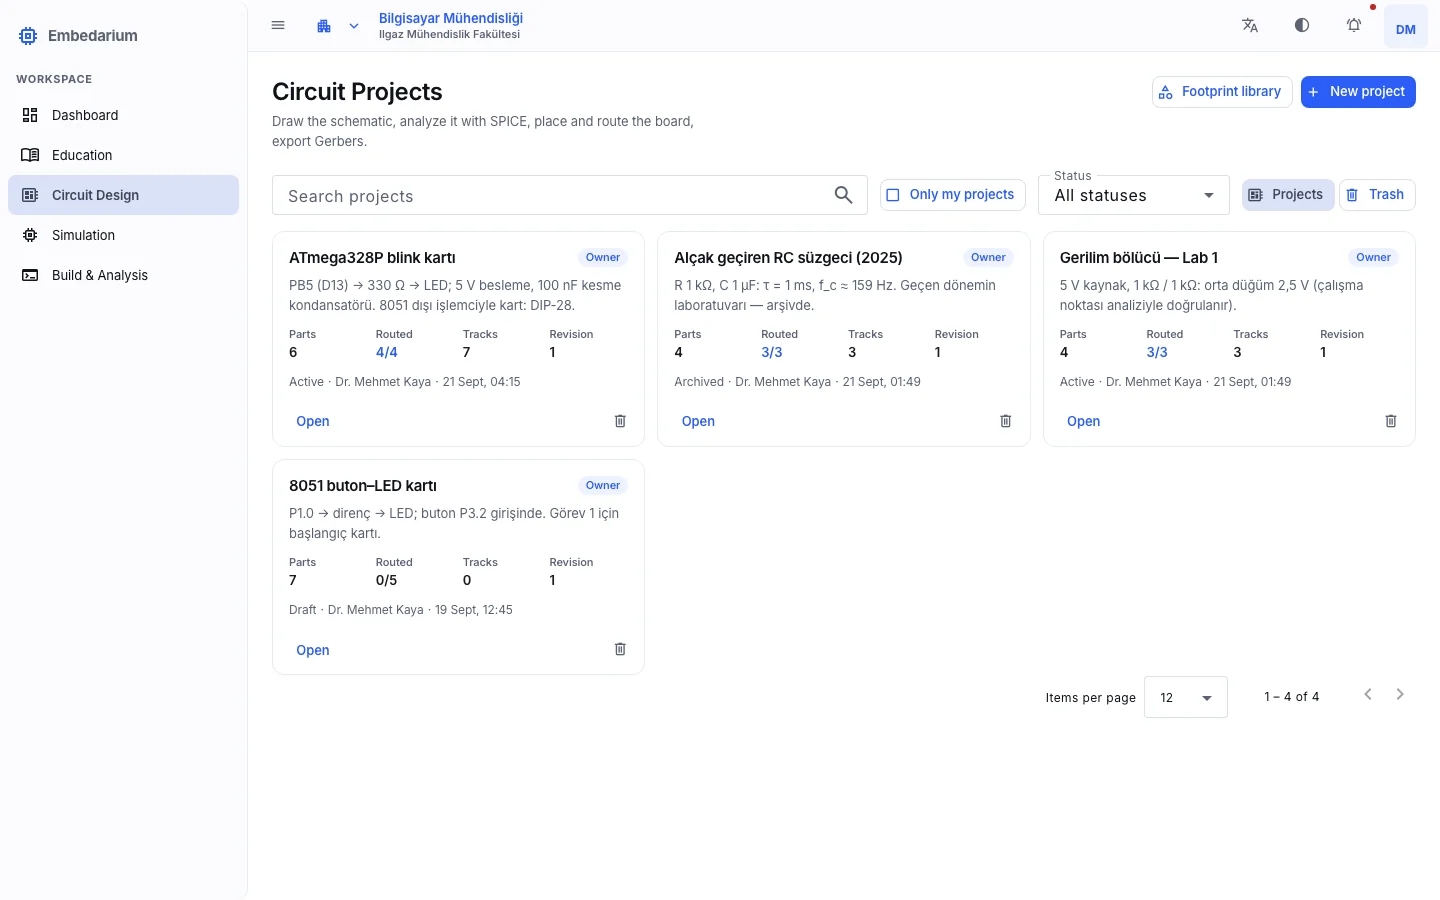Image resolution: width=1440 pixels, height=900 pixels.
Task: Click the Embedarium logo icon
Action: (x=28, y=36)
